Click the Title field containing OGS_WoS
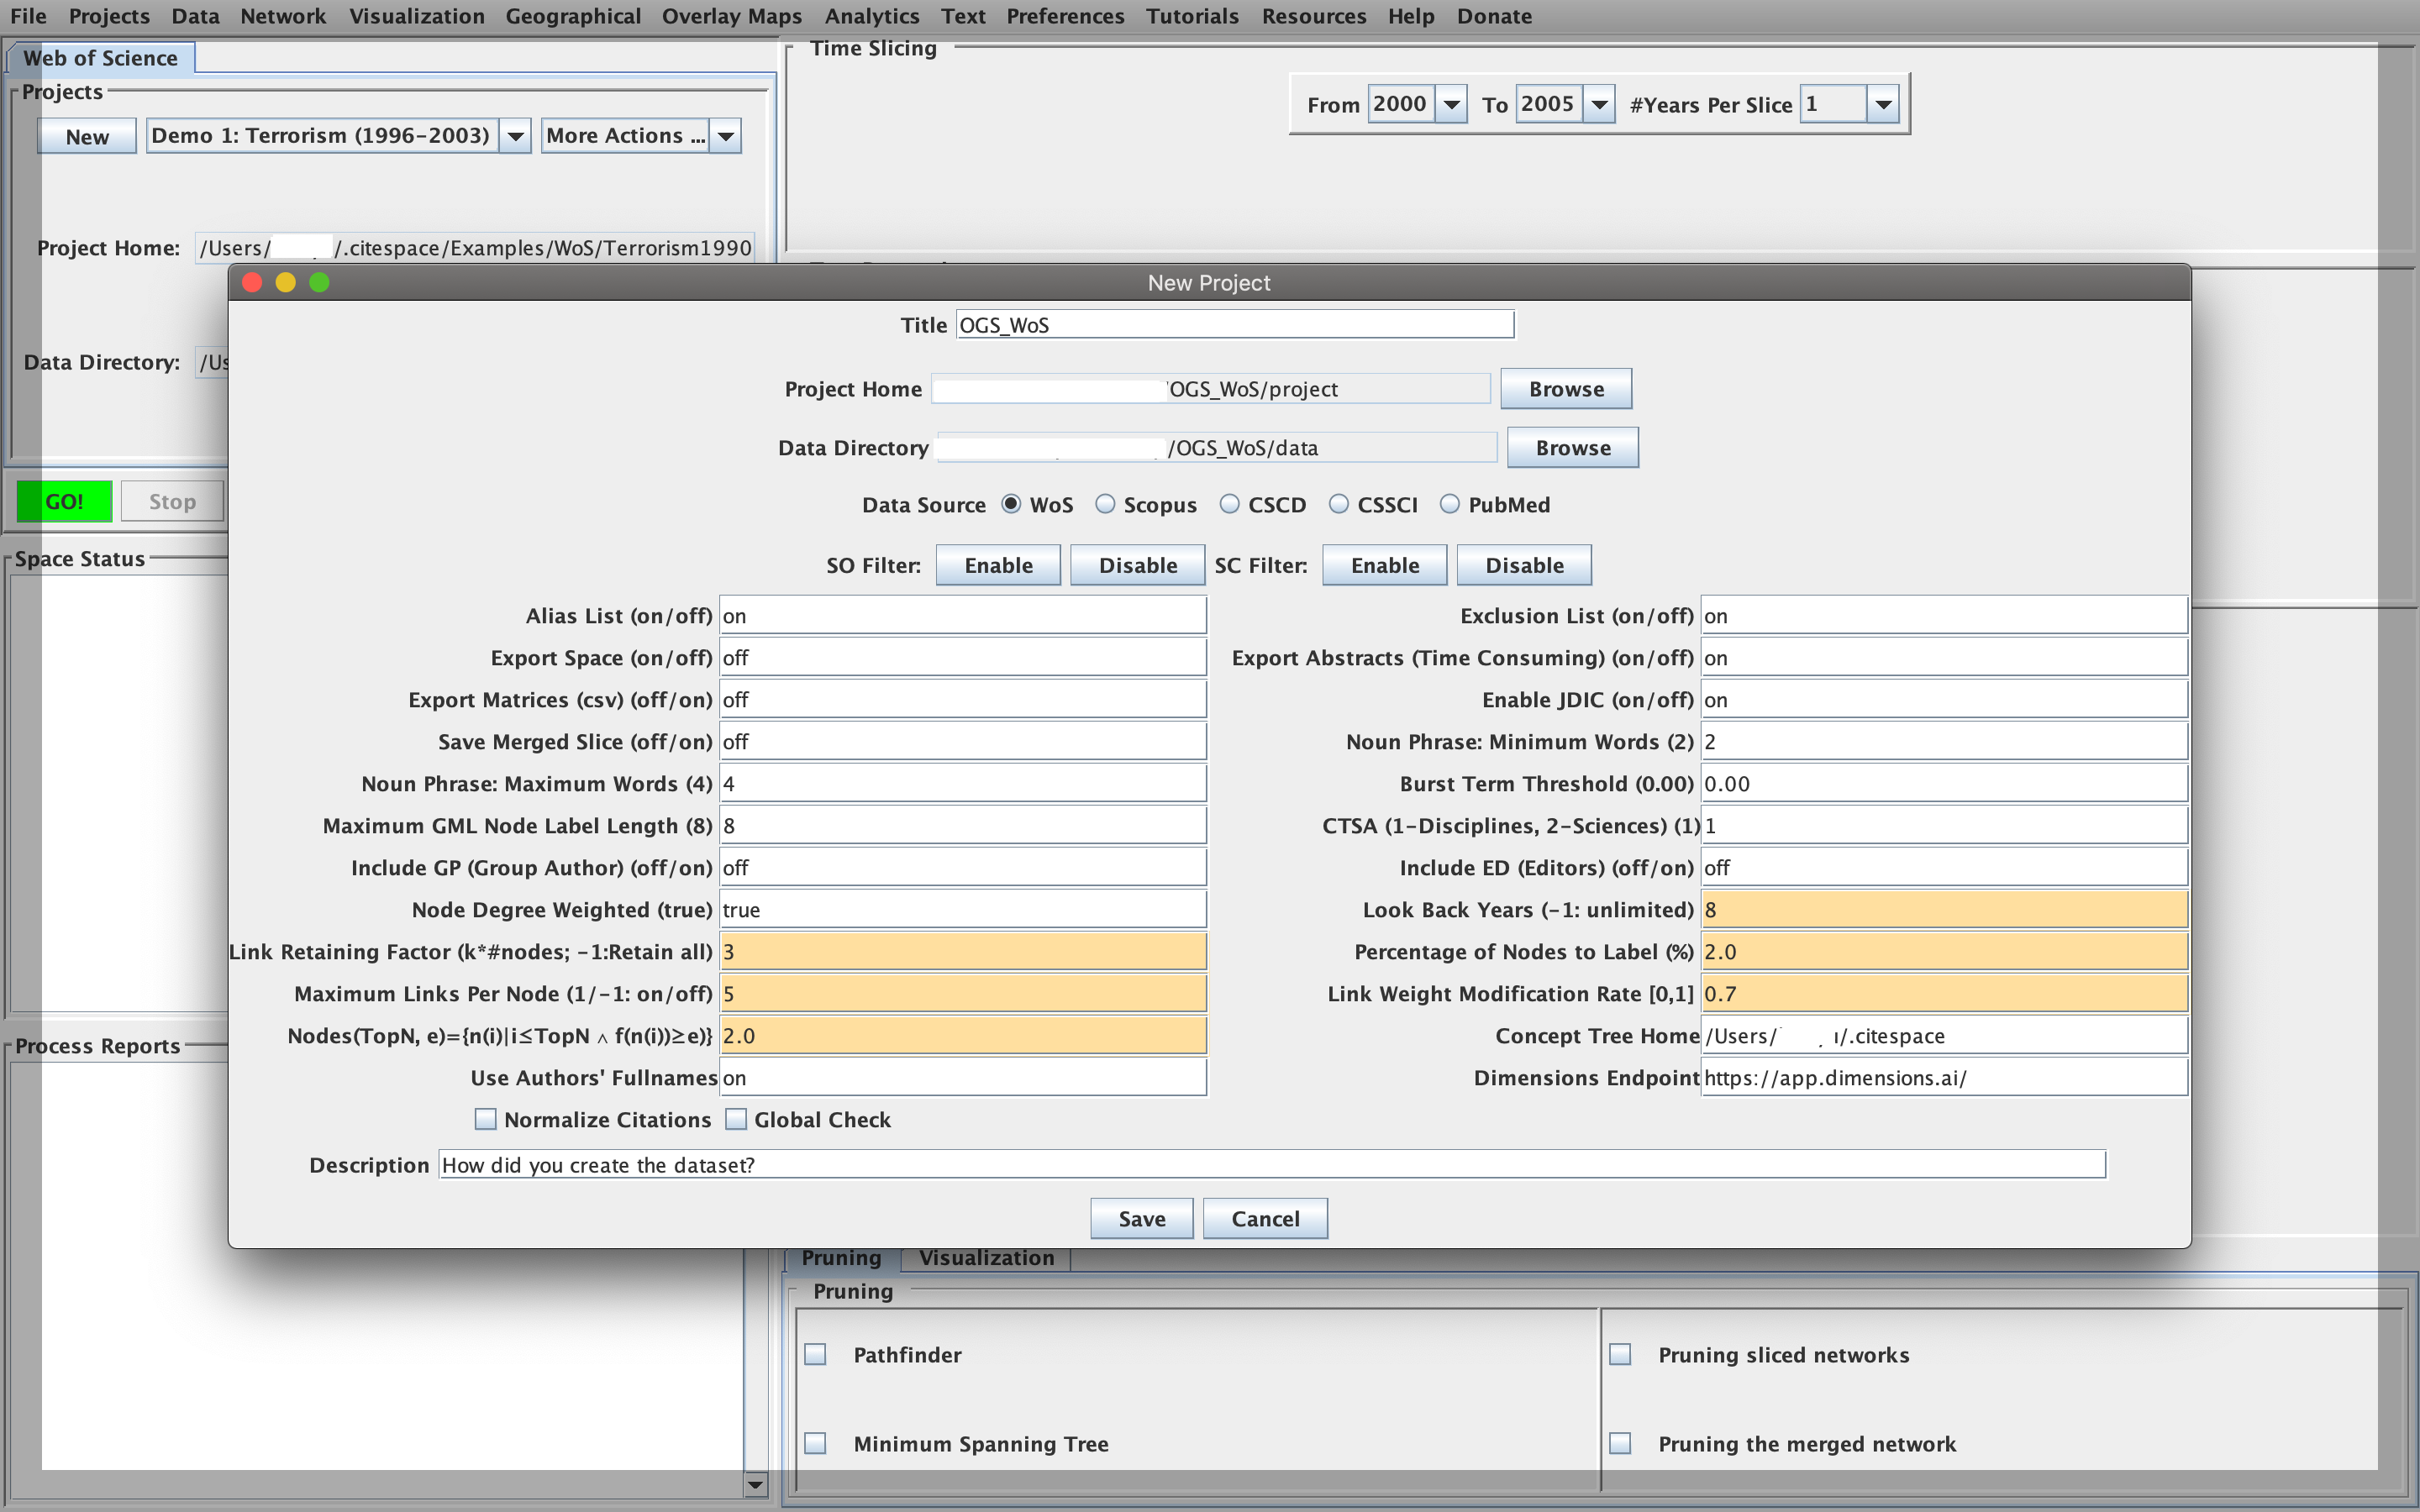This screenshot has height=1512, width=2420. (1235, 325)
